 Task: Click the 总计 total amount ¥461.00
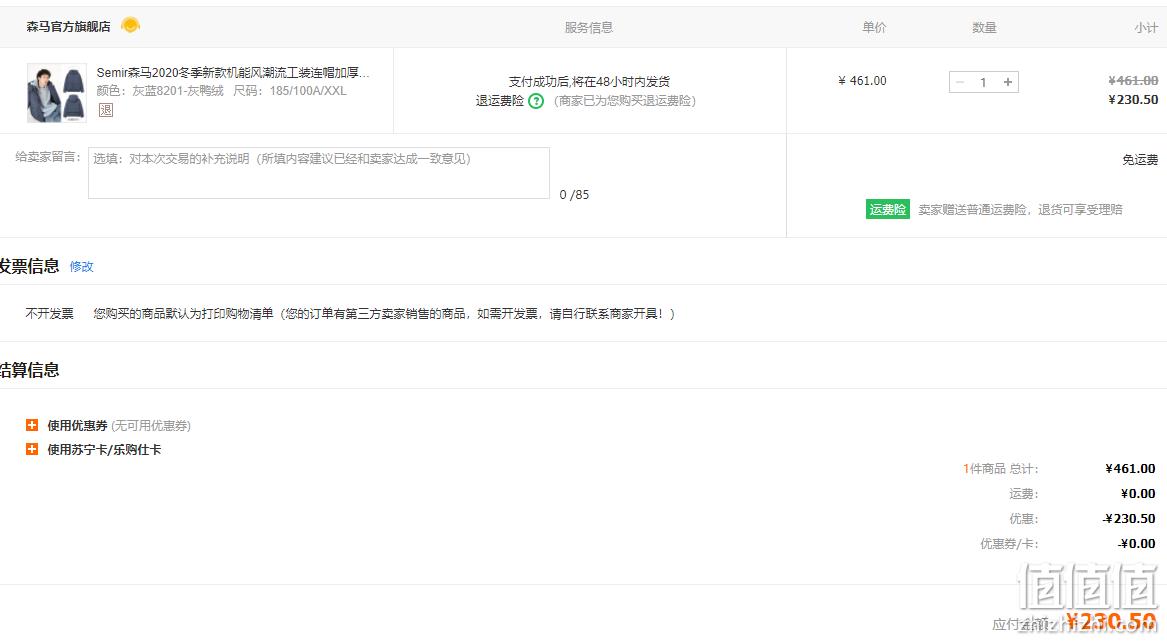point(1131,469)
